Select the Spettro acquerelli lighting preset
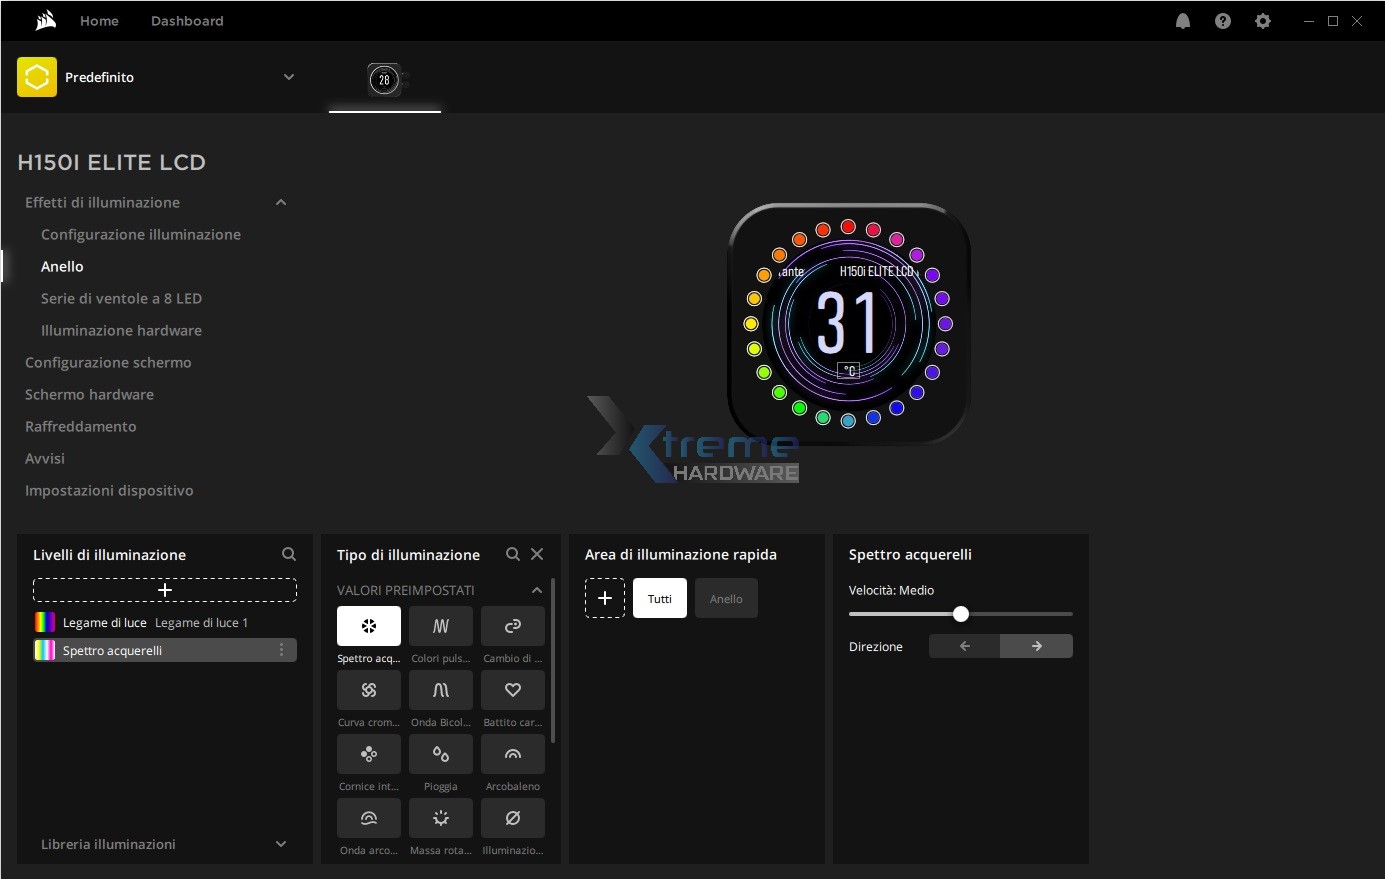Viewport: 1385px width, 879px height. pos(368,626)
